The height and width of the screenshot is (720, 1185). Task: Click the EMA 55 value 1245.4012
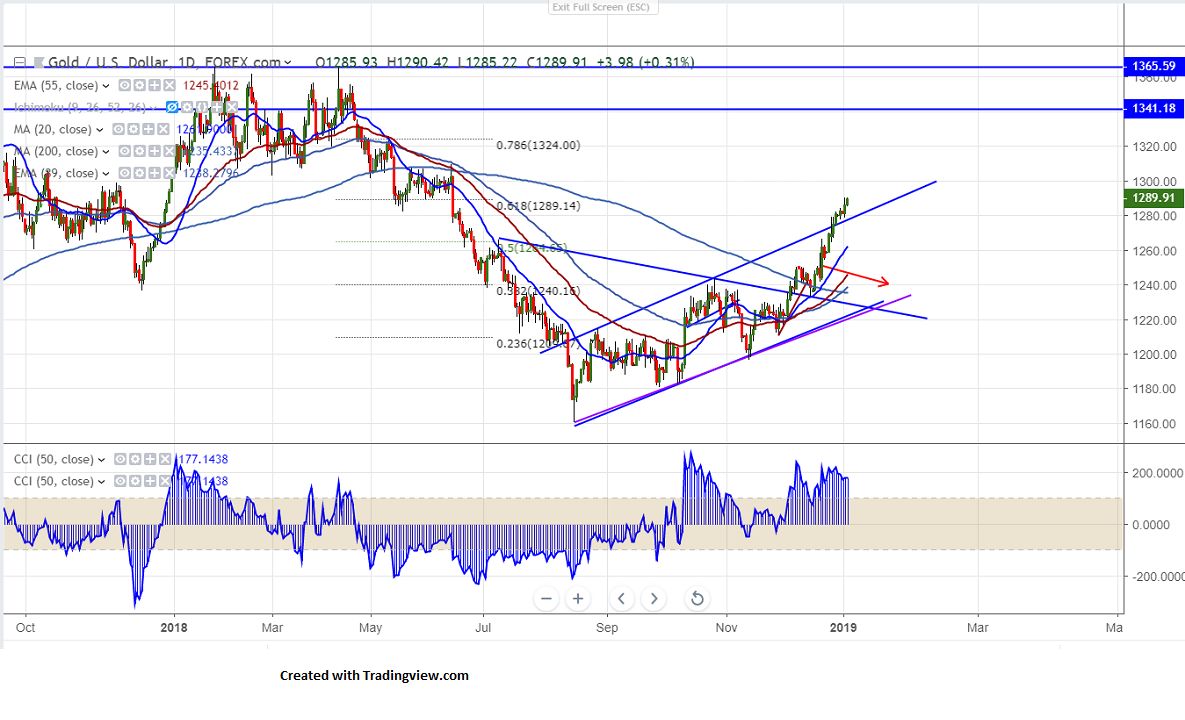click(211, 85)
